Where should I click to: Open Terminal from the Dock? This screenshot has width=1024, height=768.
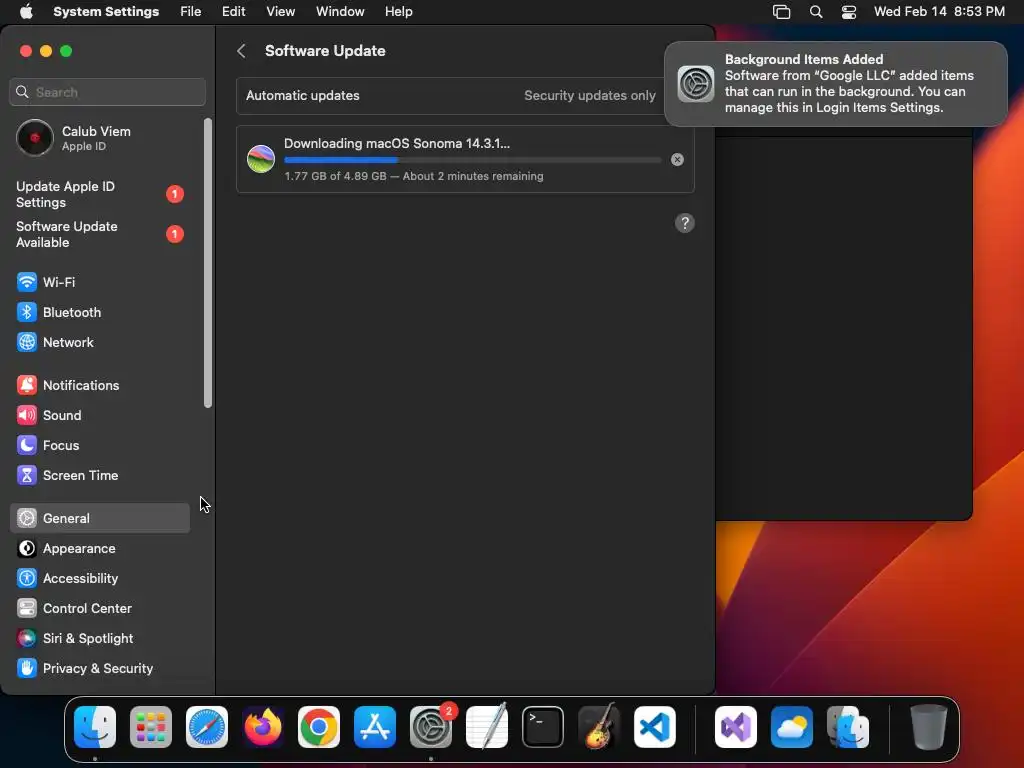[543, 727]
